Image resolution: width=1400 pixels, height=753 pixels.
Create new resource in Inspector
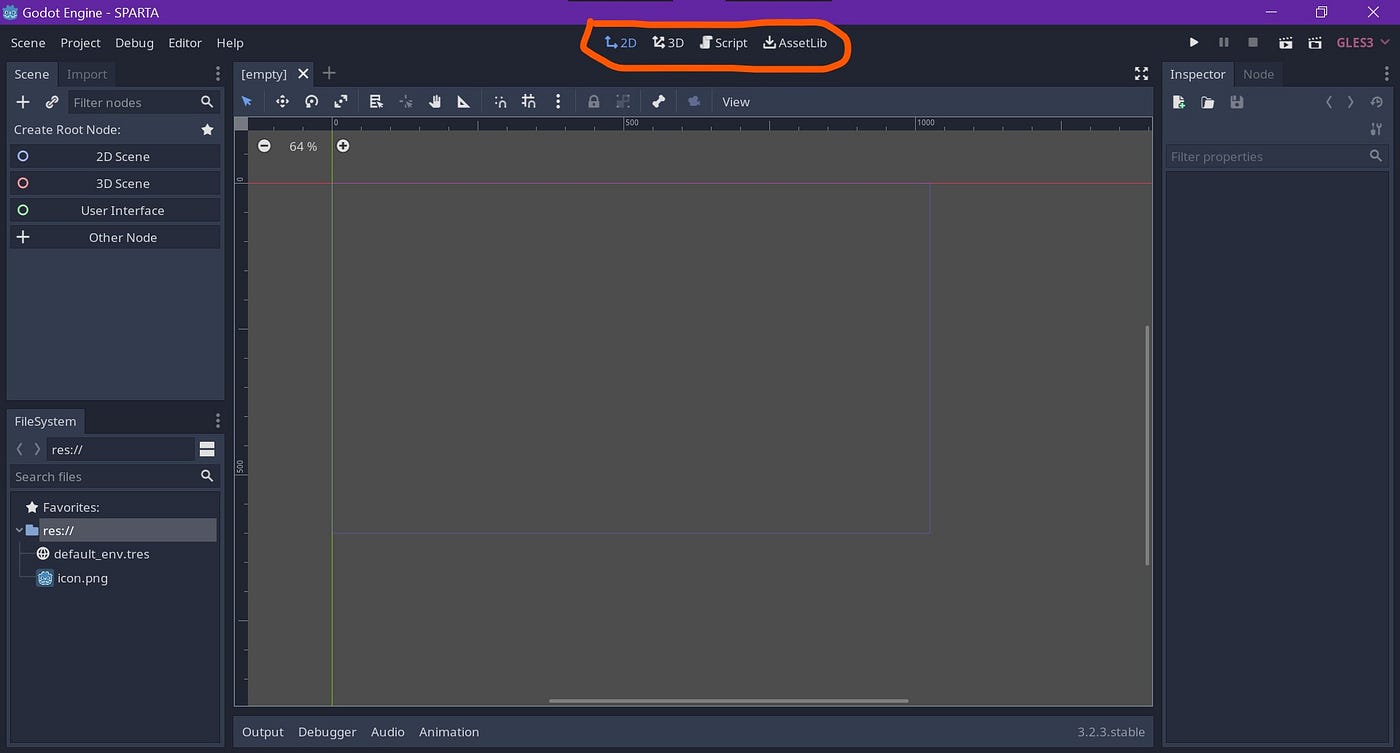[x=1179, y=102]
